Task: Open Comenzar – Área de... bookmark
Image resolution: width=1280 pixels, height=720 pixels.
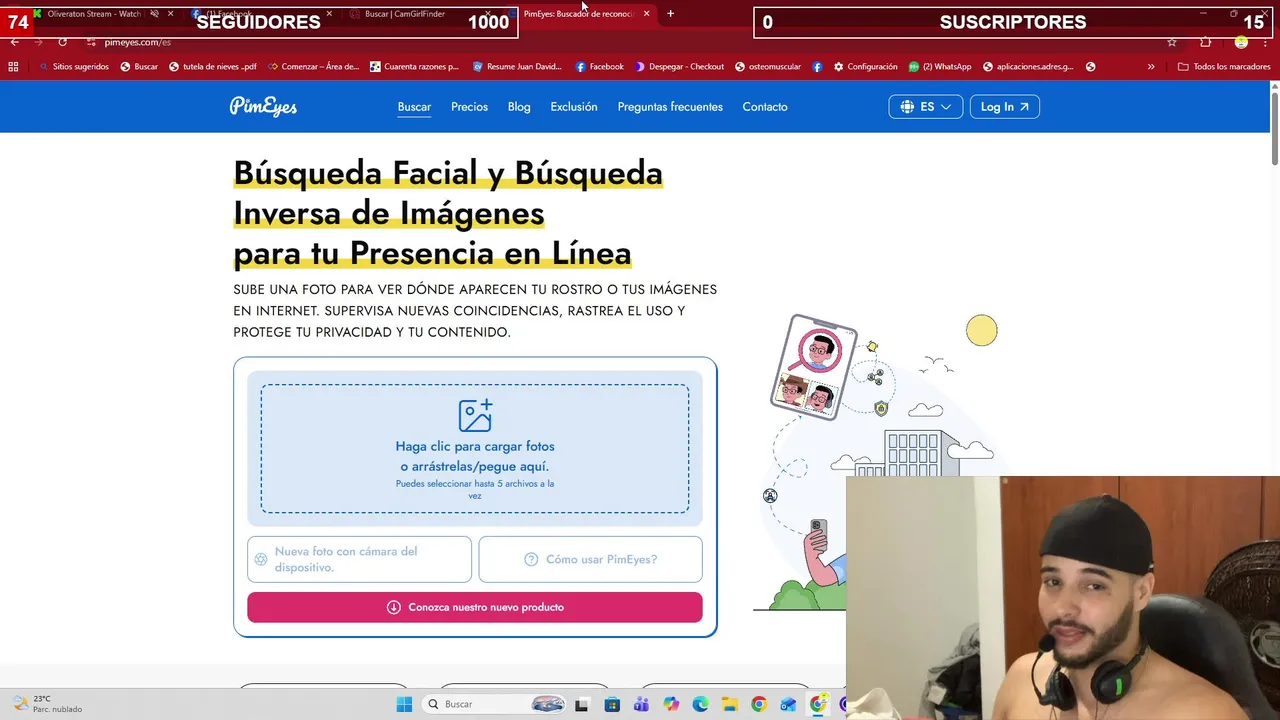Action: [x=313, y=66]
